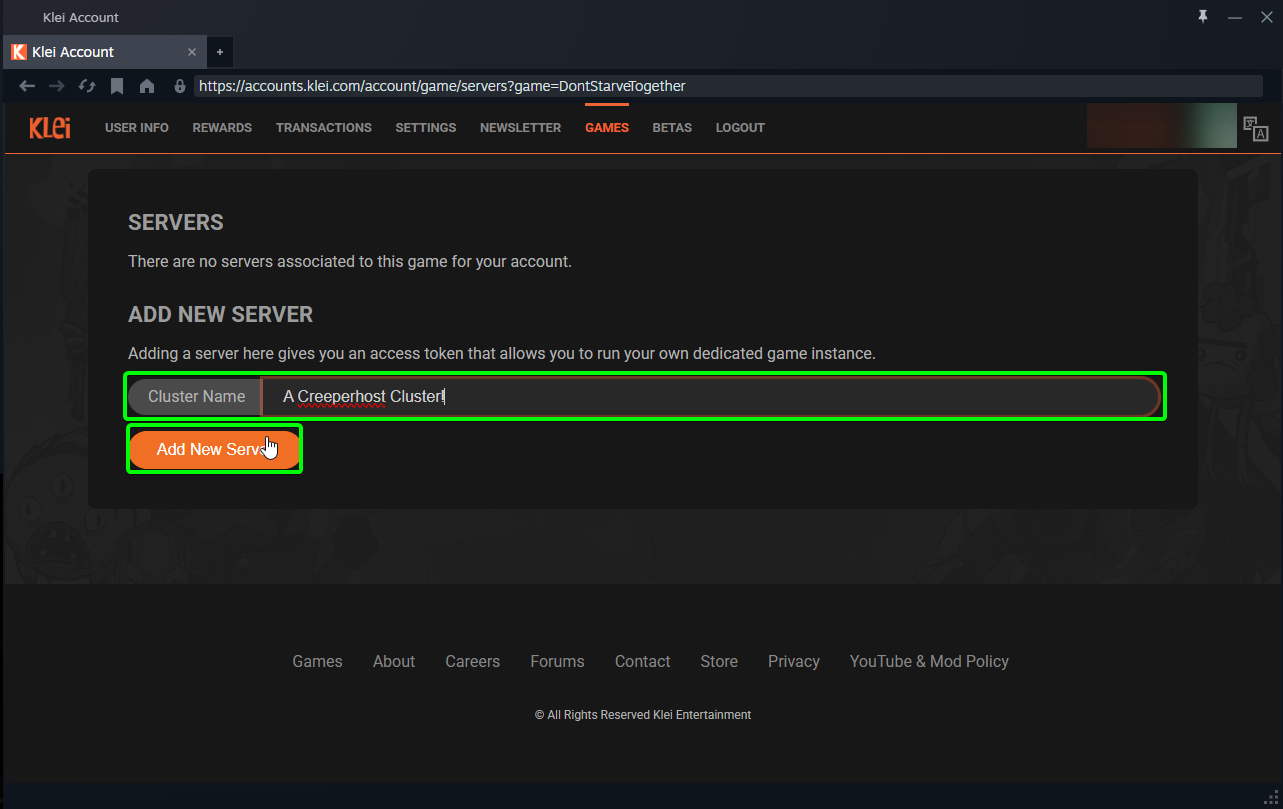This screenshot has height=809, width=1283.
Task: Close the Klei Account tab
Action: click(192, 52)
